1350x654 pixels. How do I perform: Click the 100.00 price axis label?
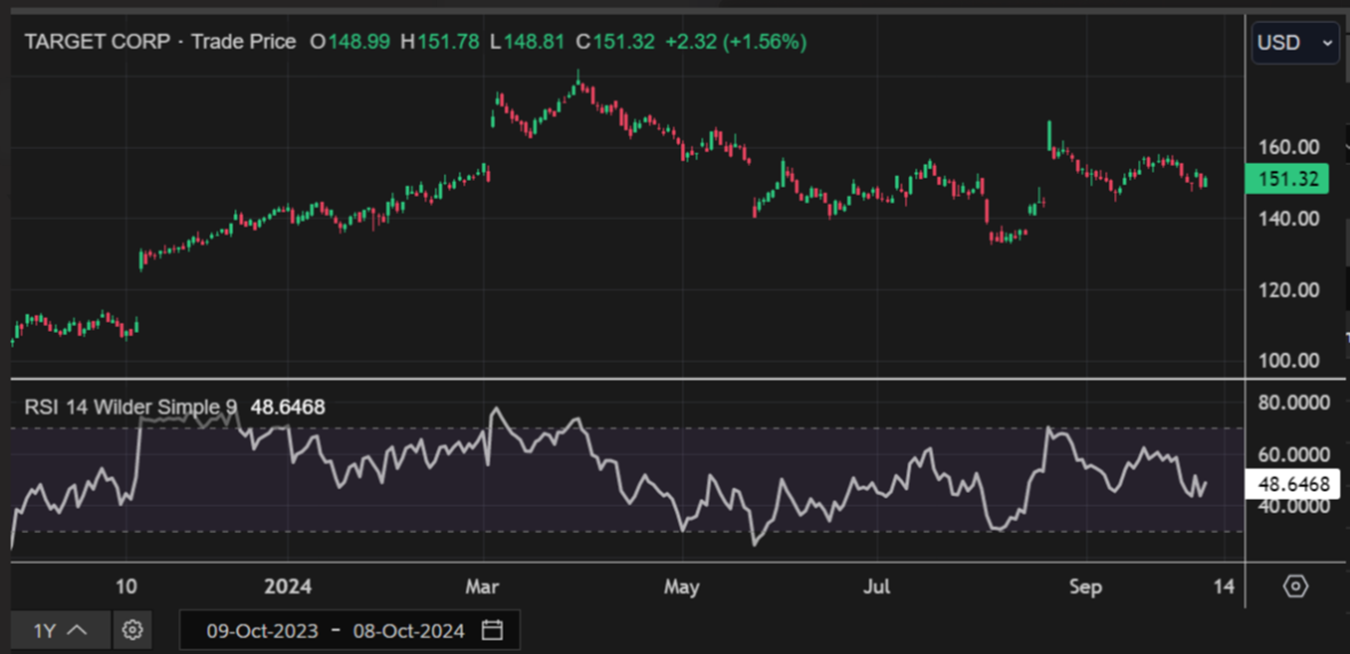[1289, 361]
